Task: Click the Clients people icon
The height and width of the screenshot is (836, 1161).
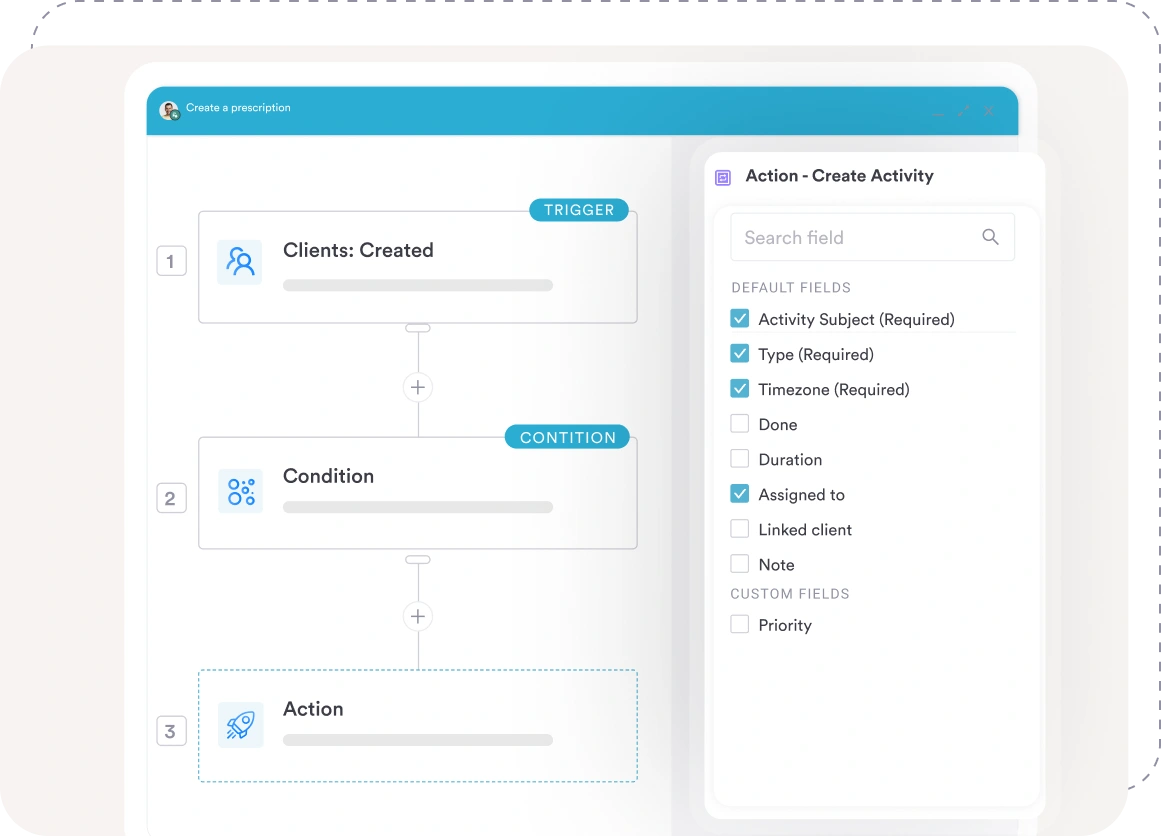Action: point(240,262)
